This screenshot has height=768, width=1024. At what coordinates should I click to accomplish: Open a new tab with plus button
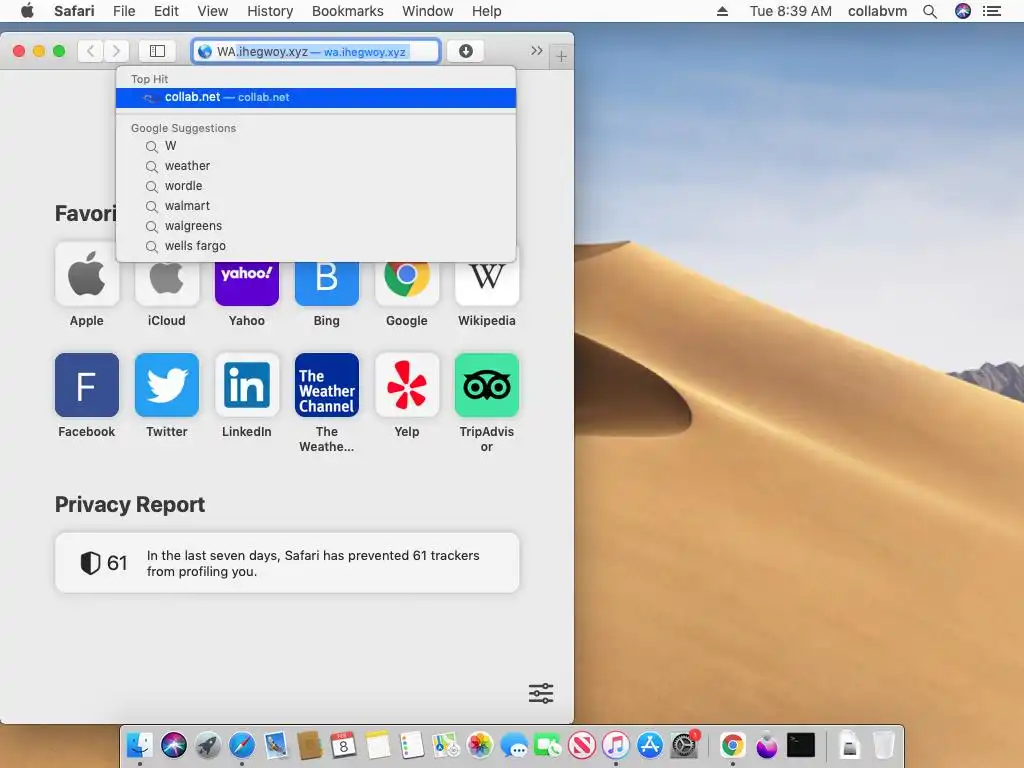coord(561,57)
